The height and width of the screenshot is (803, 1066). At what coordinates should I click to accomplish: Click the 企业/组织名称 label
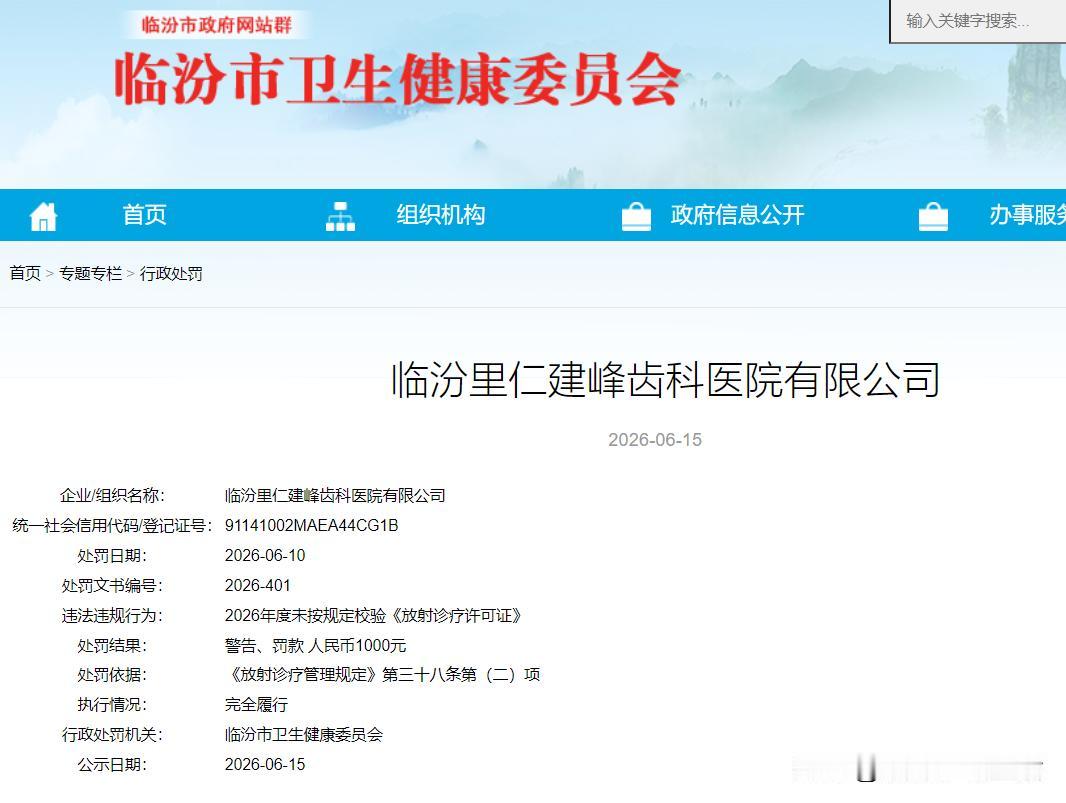112,496
